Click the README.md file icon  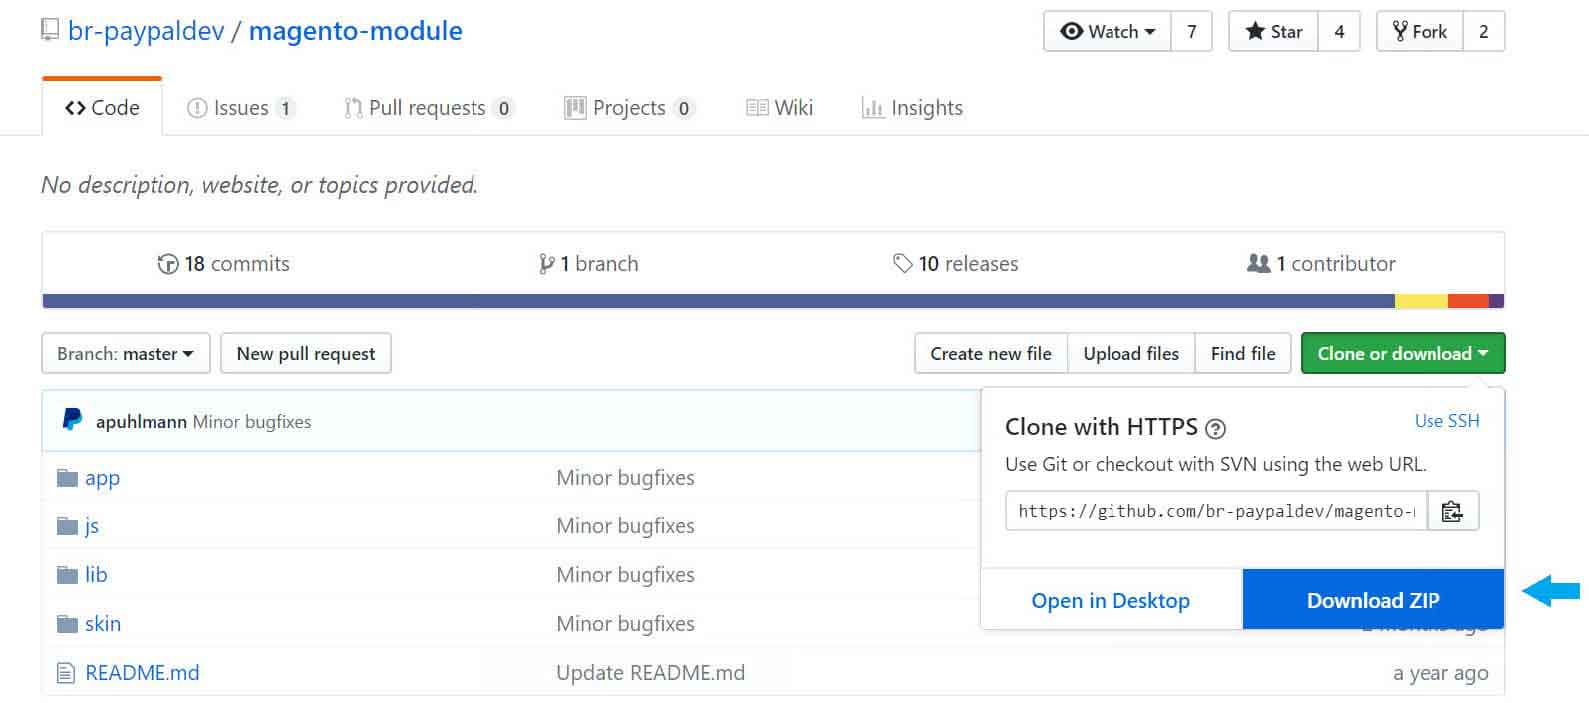66,673
